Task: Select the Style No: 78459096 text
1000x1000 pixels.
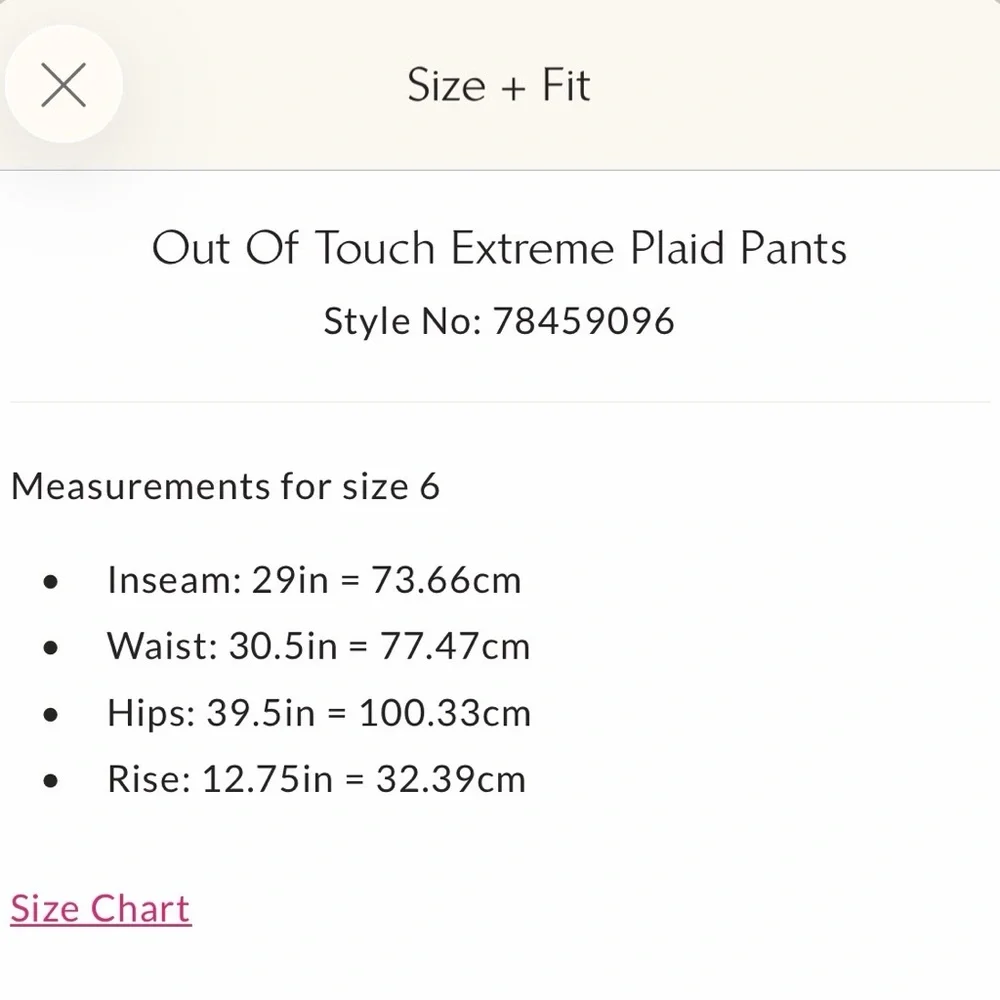Action: coord(498,321)
